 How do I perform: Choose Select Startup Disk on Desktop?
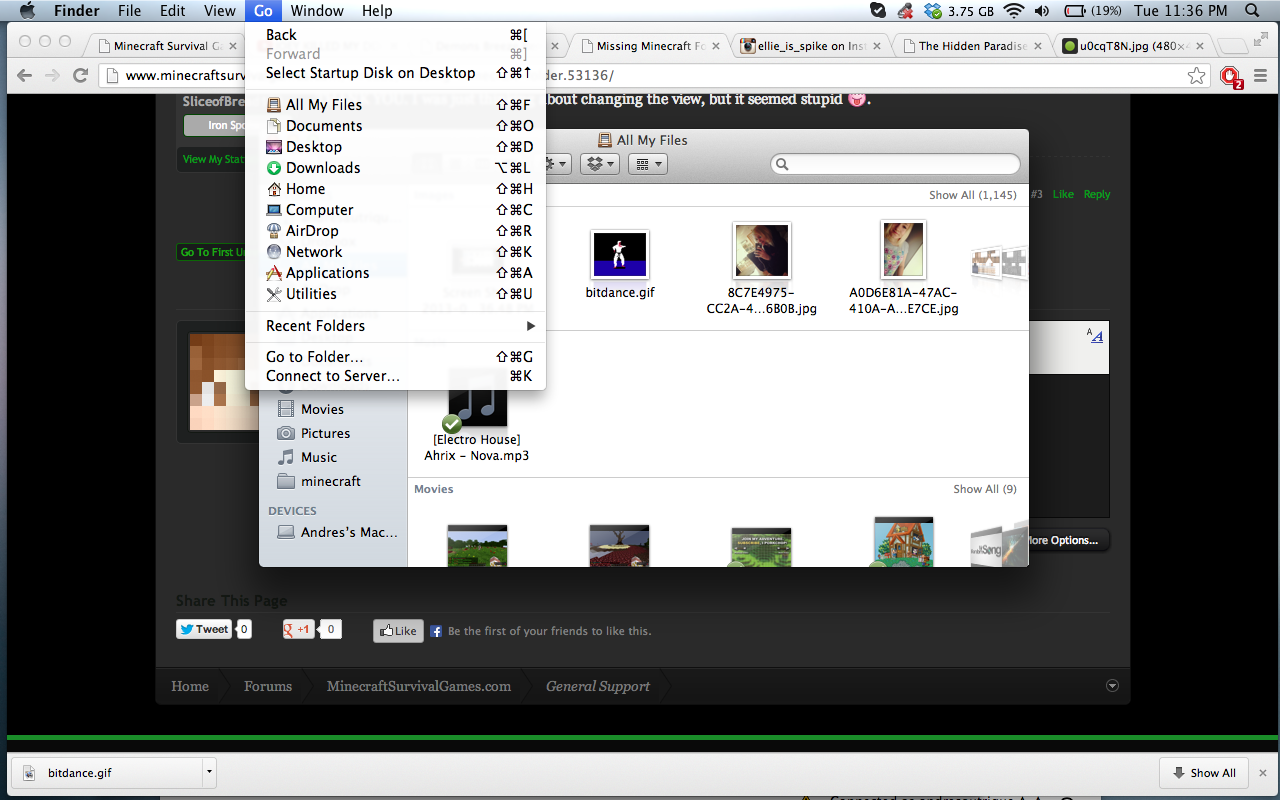tap(395, 73)
